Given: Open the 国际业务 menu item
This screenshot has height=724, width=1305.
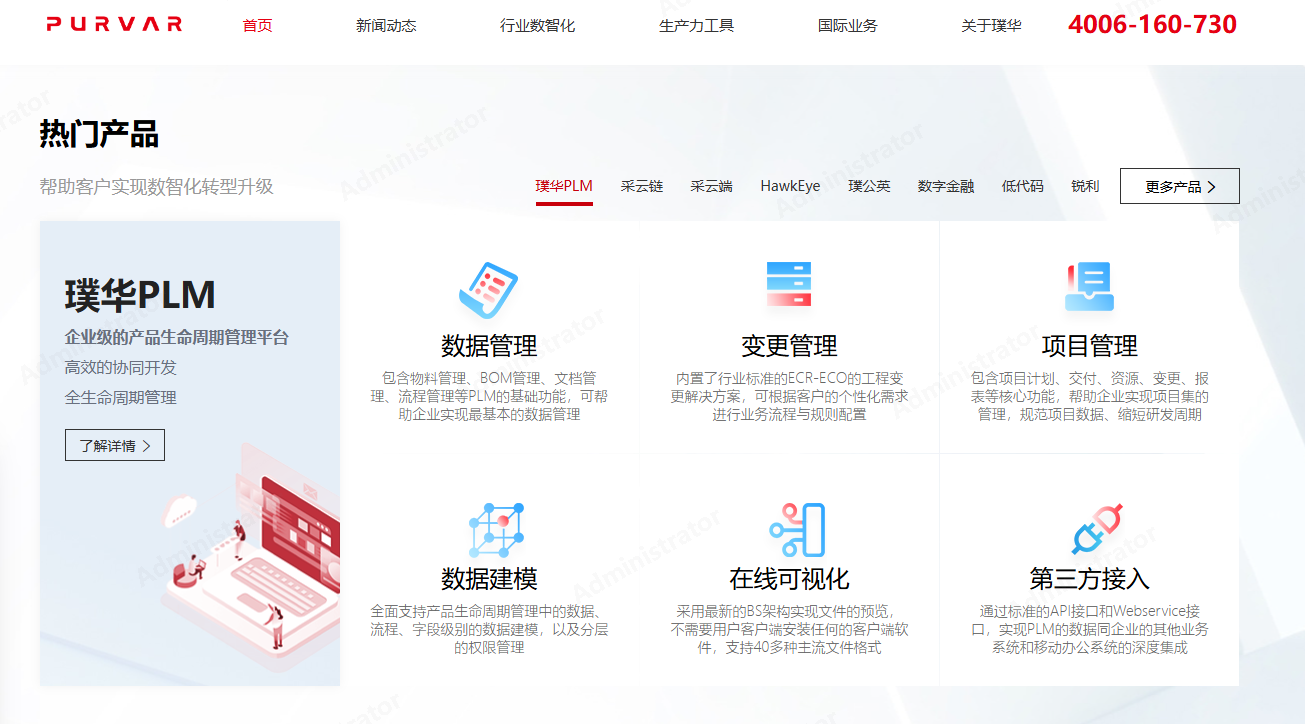Looking at the screenshot, I should (847, 25).
